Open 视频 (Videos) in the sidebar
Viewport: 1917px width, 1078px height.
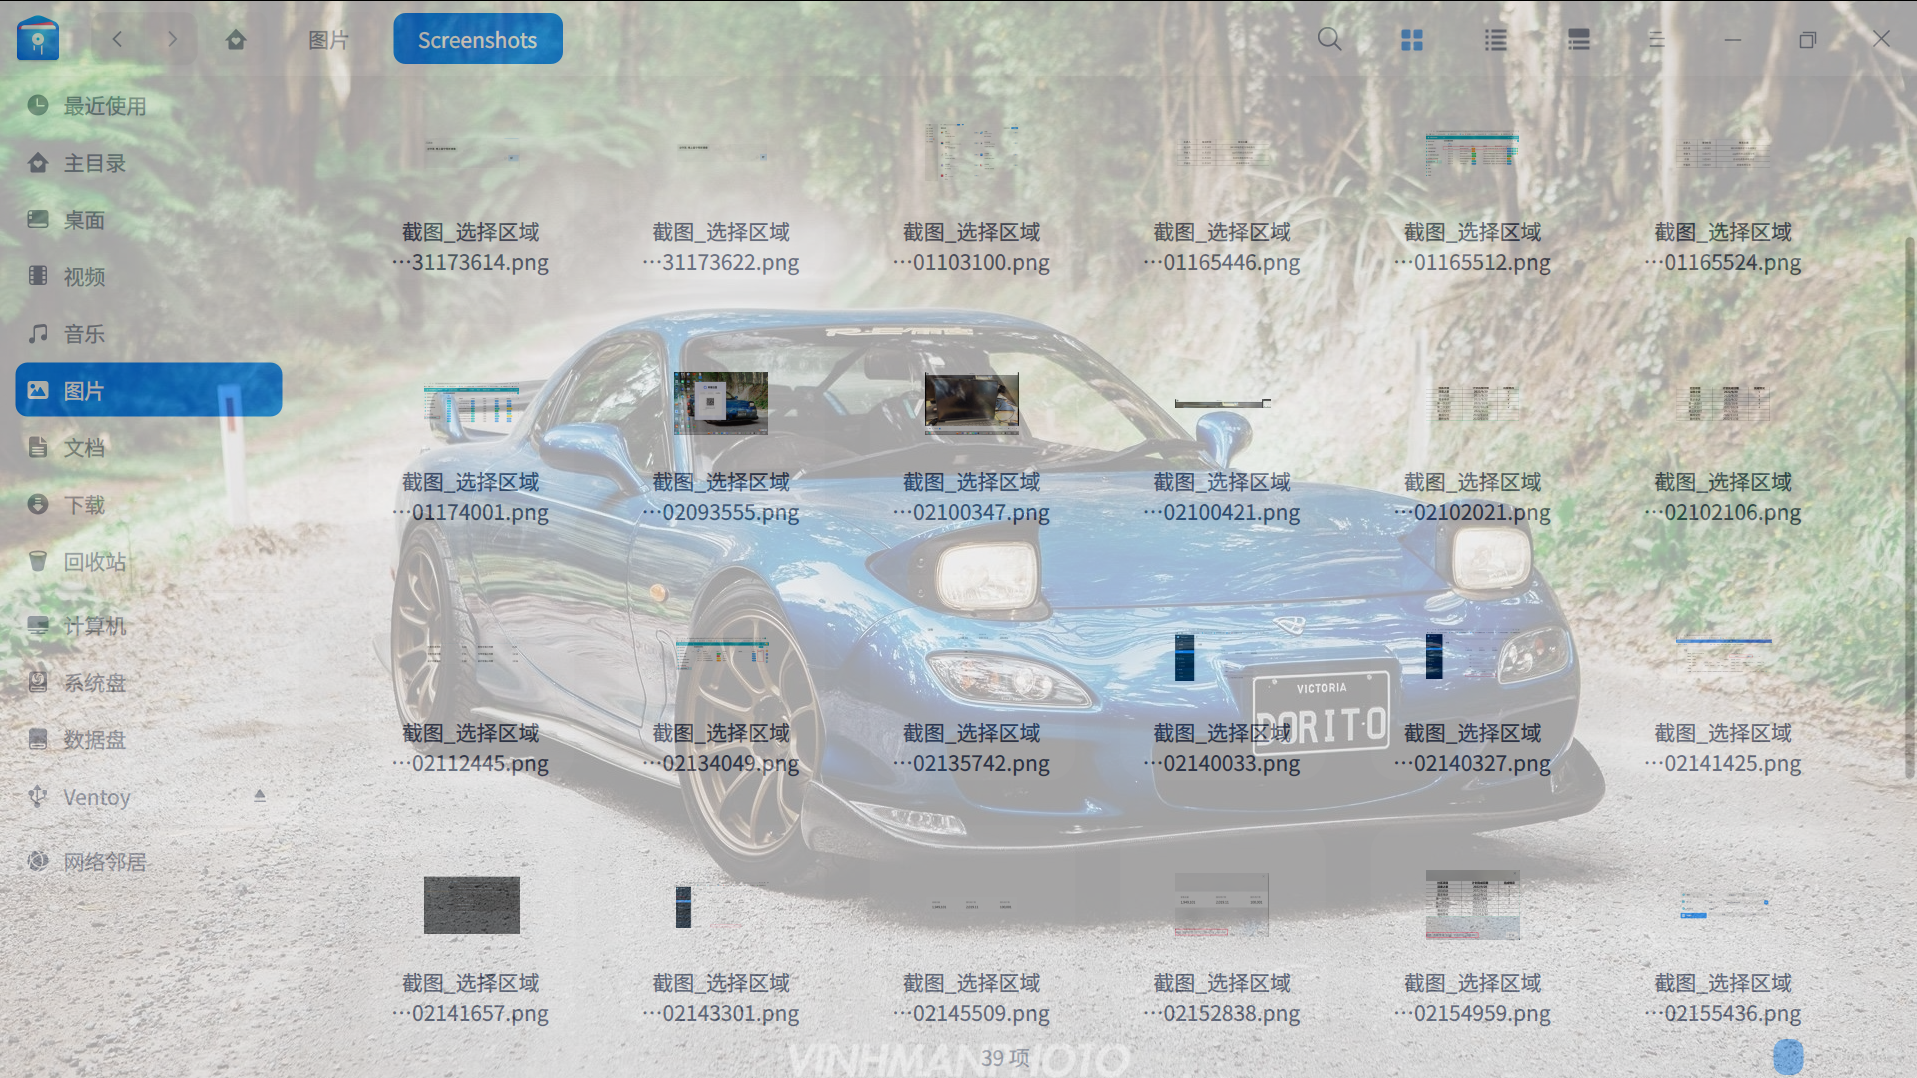(x=149, y=277)
